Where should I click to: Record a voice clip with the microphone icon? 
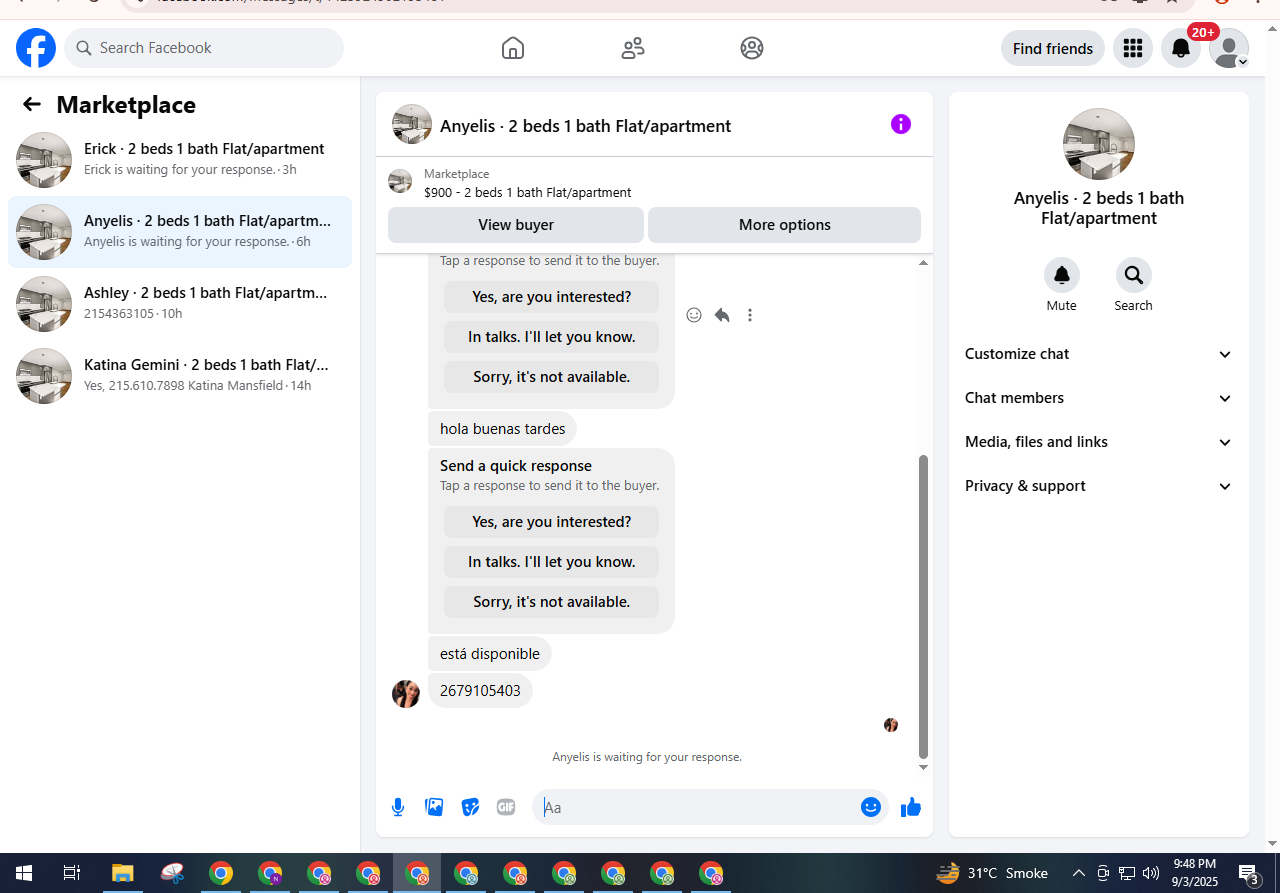[x=398, y=807]
